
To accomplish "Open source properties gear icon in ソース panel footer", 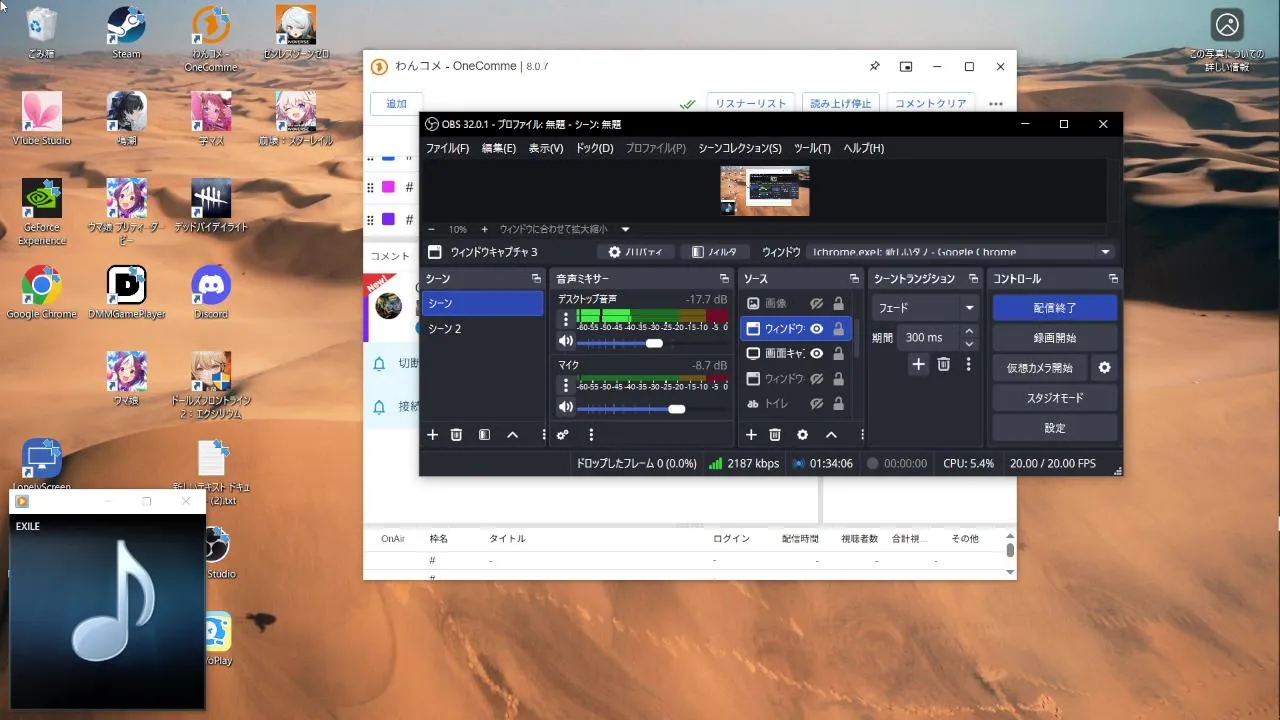I will pos(802,435).
